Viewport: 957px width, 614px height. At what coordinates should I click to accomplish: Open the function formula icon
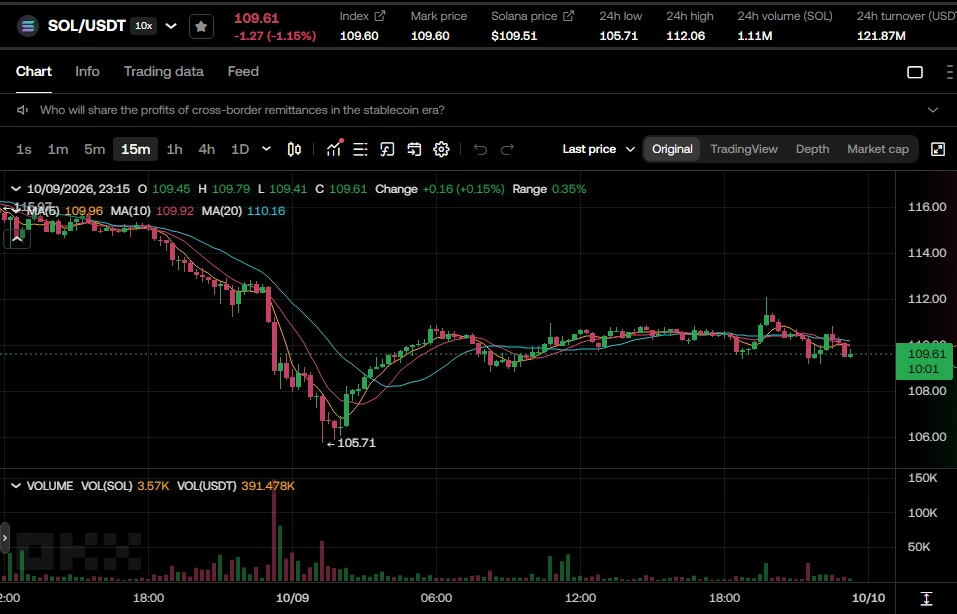(x=387, y=149)
